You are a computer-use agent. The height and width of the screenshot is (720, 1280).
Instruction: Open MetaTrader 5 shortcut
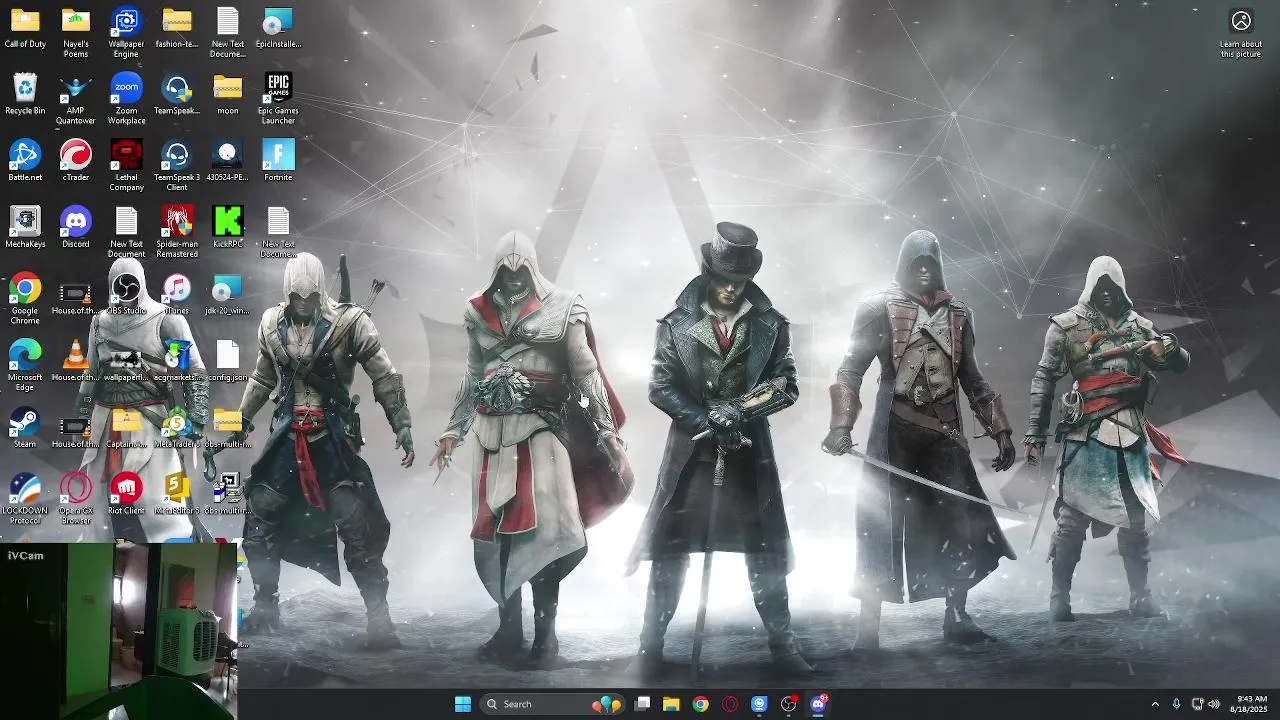pos(177,428)
